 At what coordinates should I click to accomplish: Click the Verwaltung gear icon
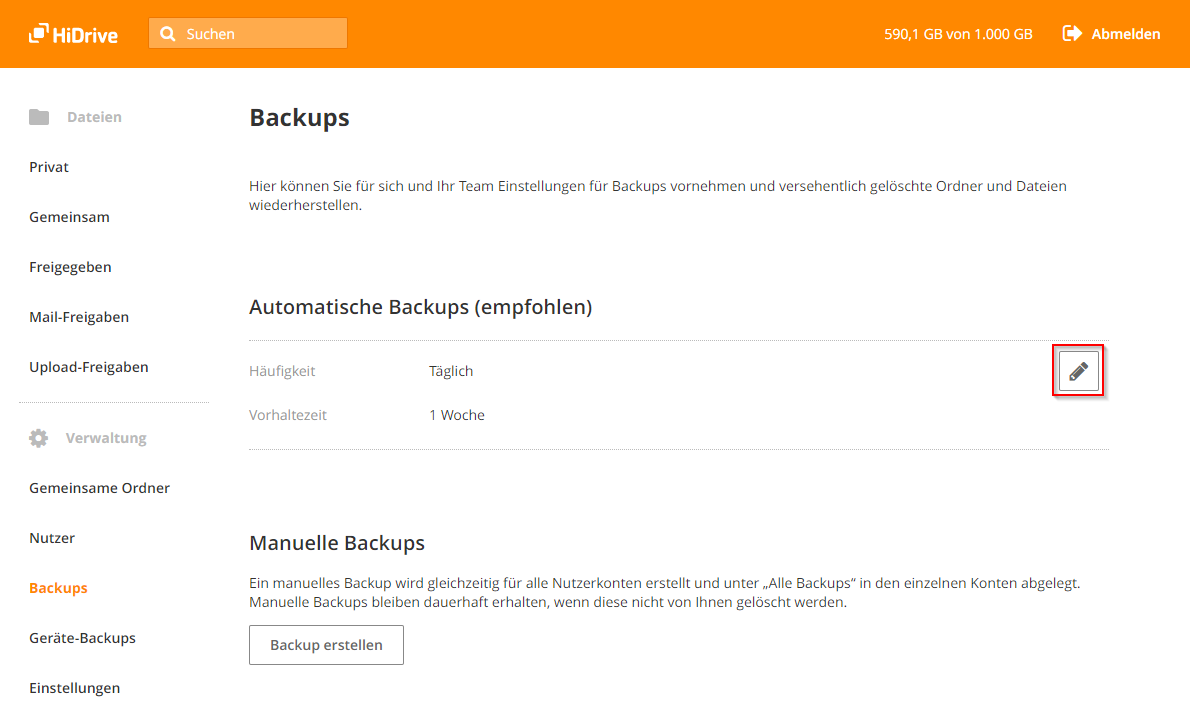[39, 438]
